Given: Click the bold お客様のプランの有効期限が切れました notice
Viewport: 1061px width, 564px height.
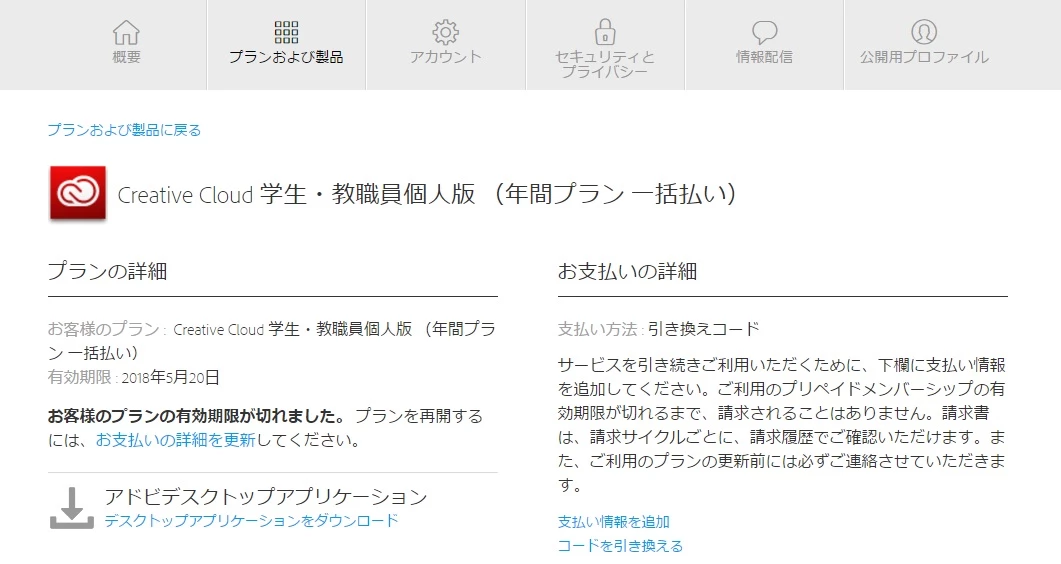Looking at the screenshot, I should pyautogui.click(x=196, y=416).
